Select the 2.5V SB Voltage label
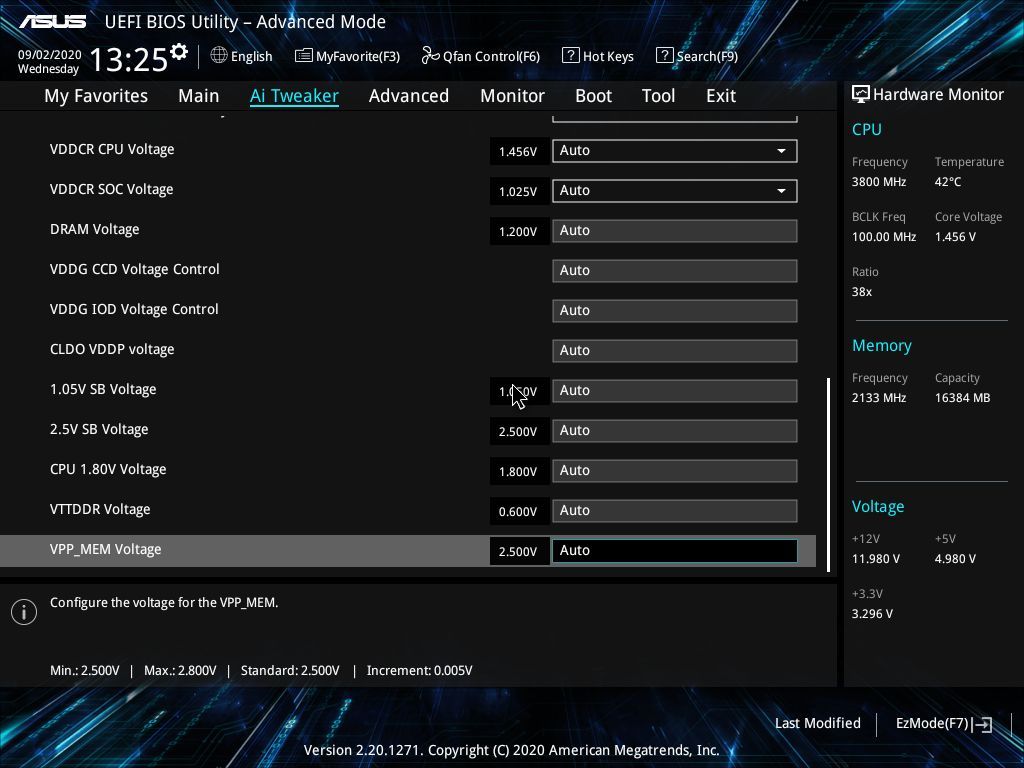Viewport: 1024px width, 768px height. click(99, 429)
